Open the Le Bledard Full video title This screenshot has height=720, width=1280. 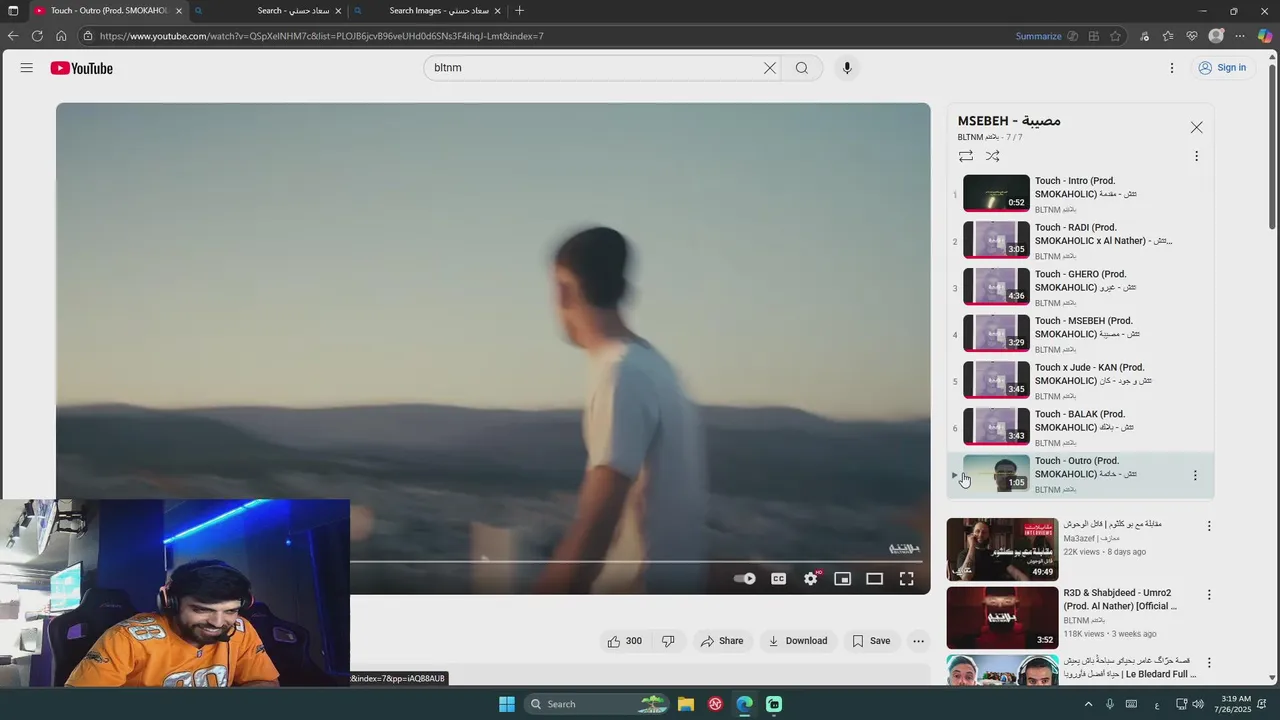pos(1130,668)
